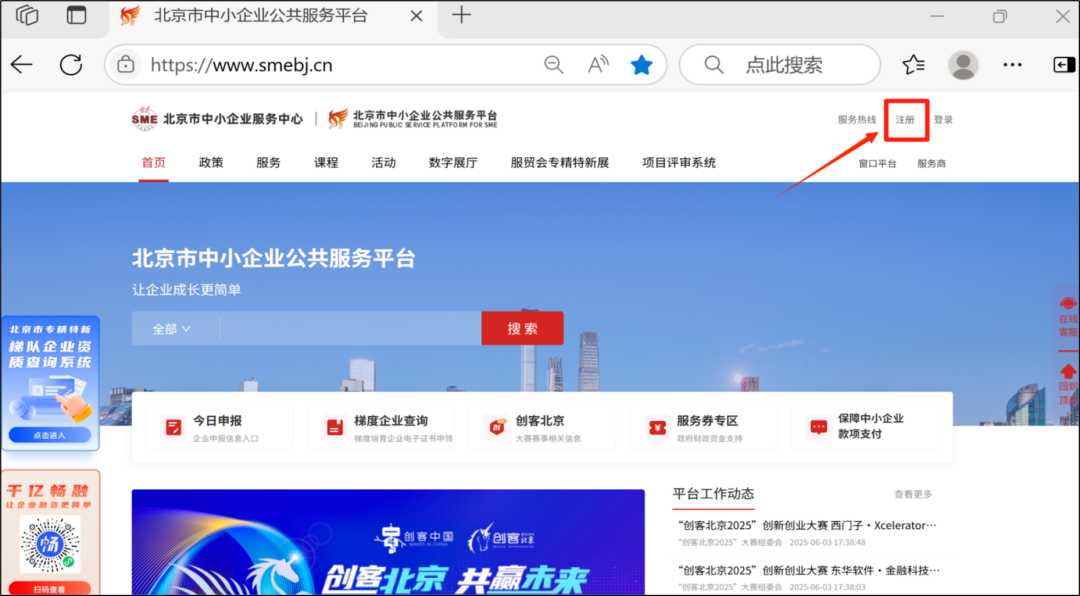This screenshot has height=596, width=1080.
Task: Open the 课程 nav tab
Action: [x=326, y=163]
